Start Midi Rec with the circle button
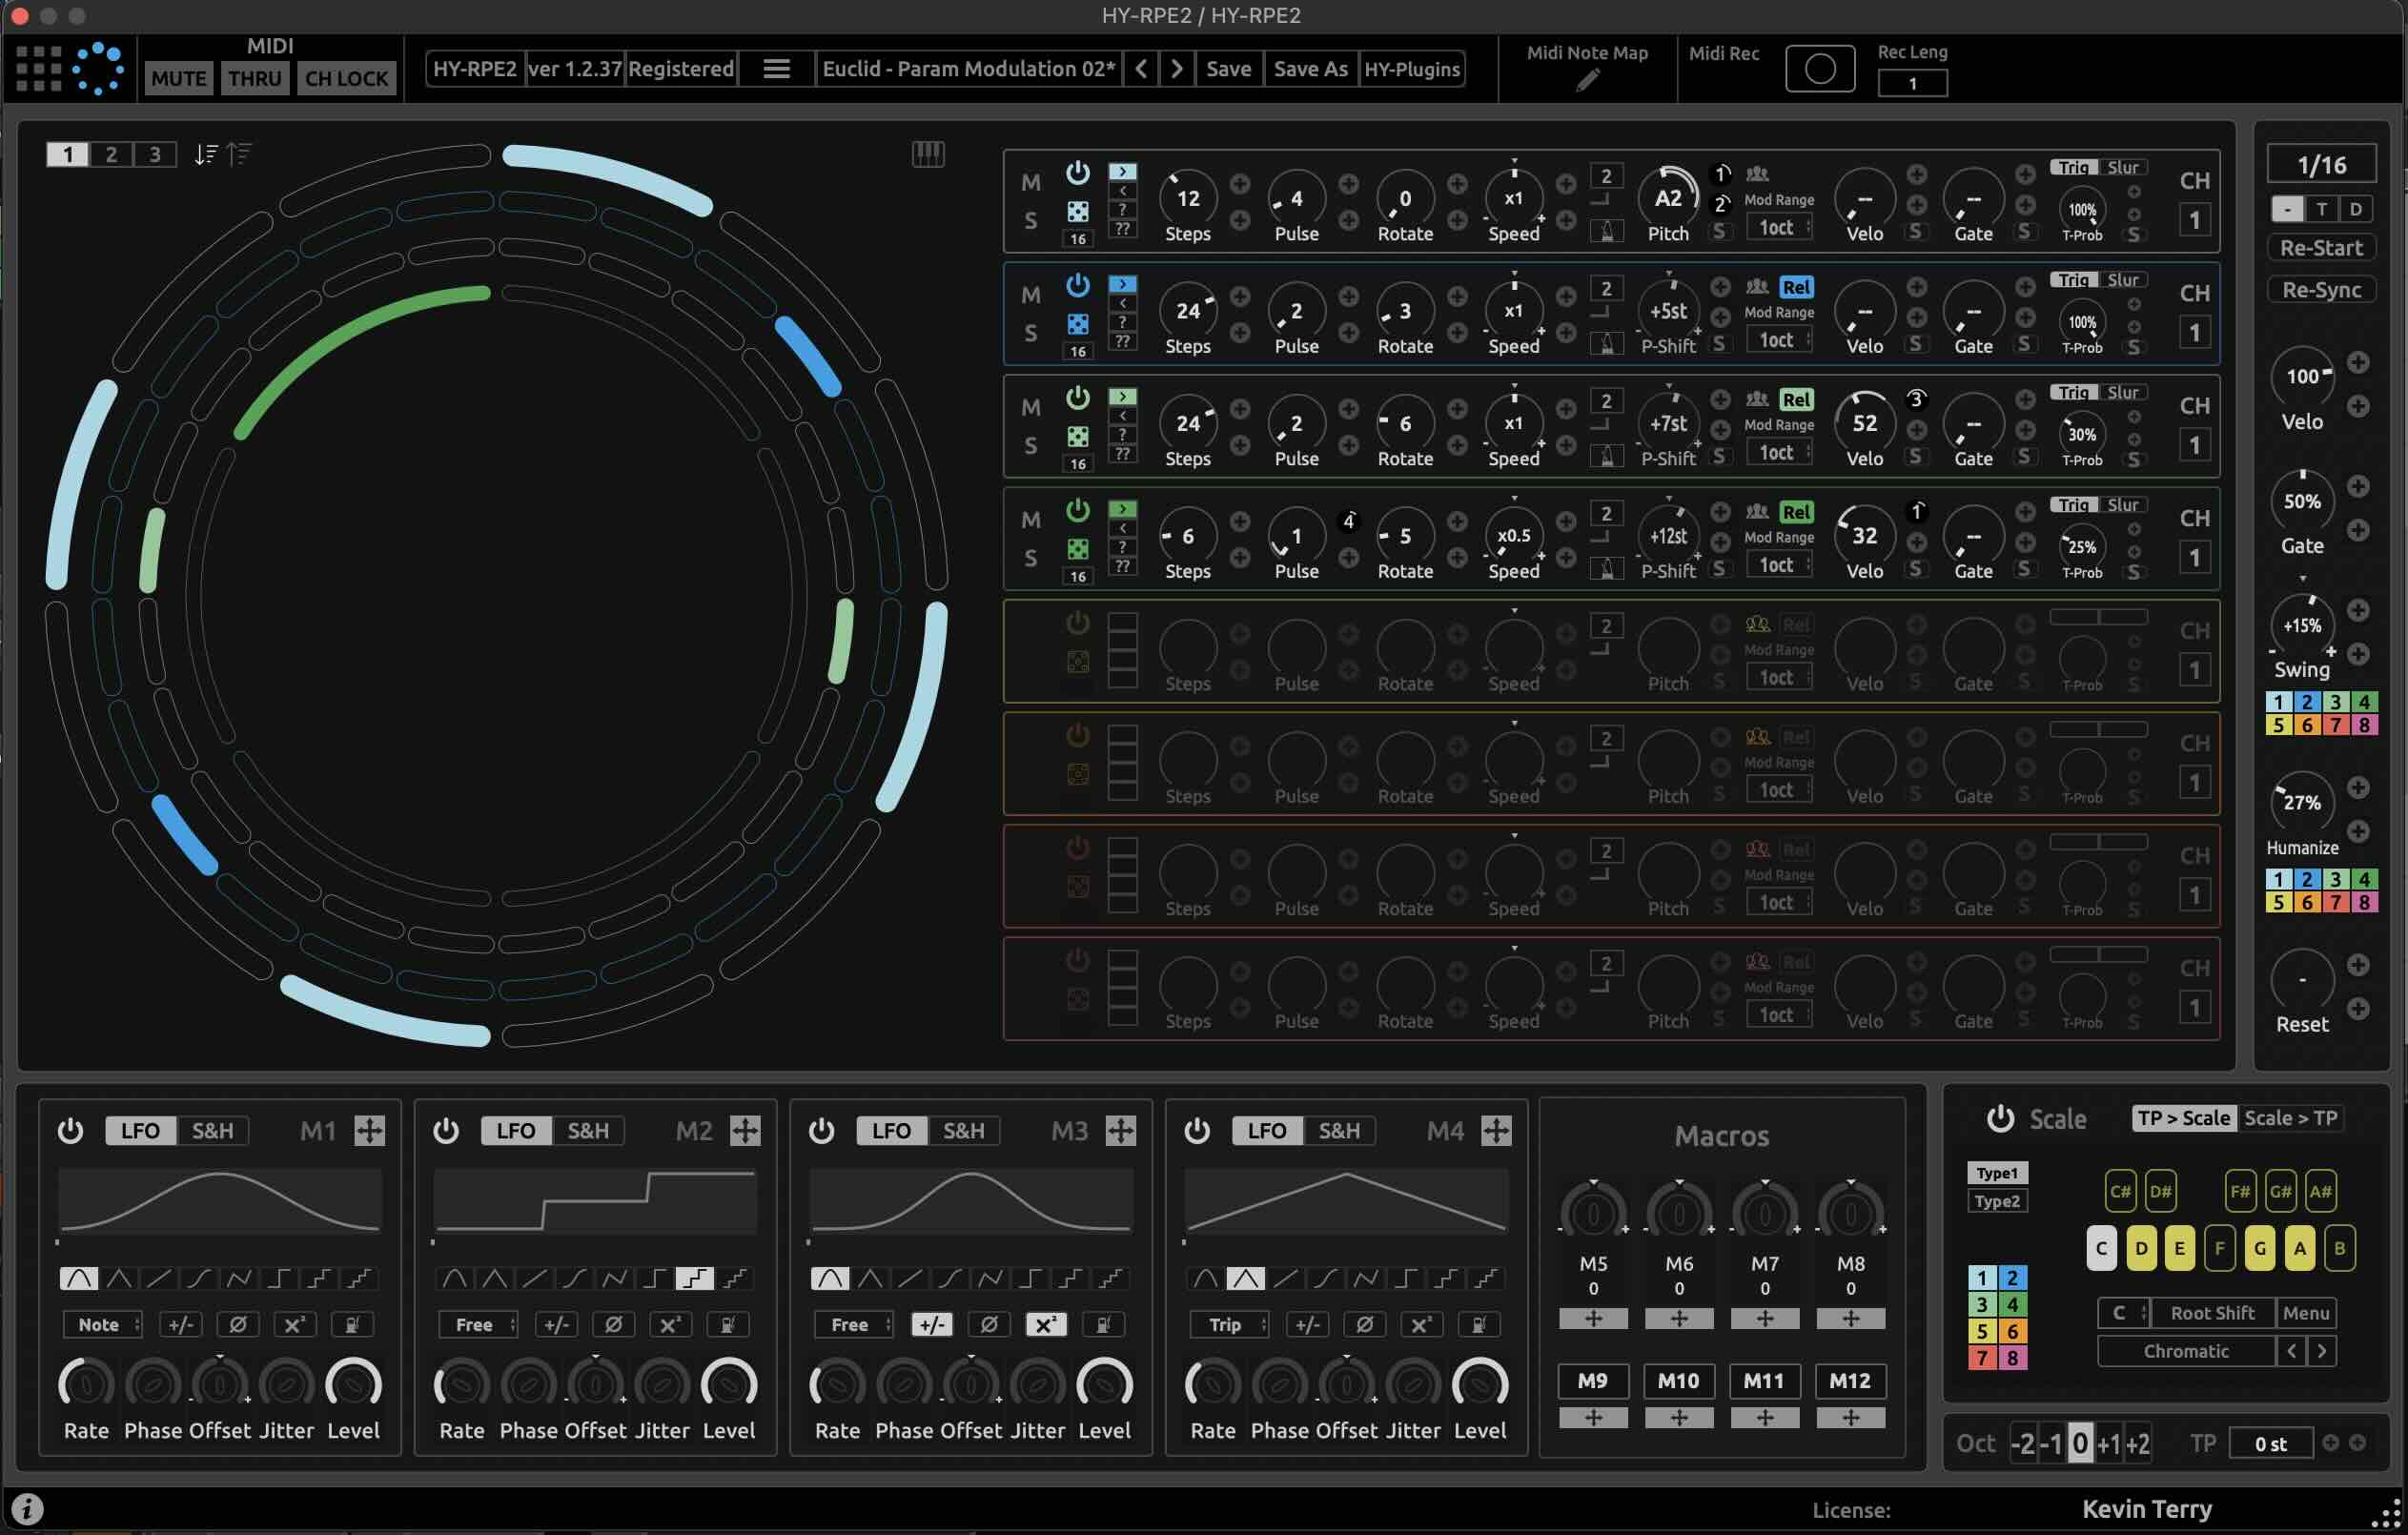Viewport: 2408px width, 1535px height. (1819, 69)
